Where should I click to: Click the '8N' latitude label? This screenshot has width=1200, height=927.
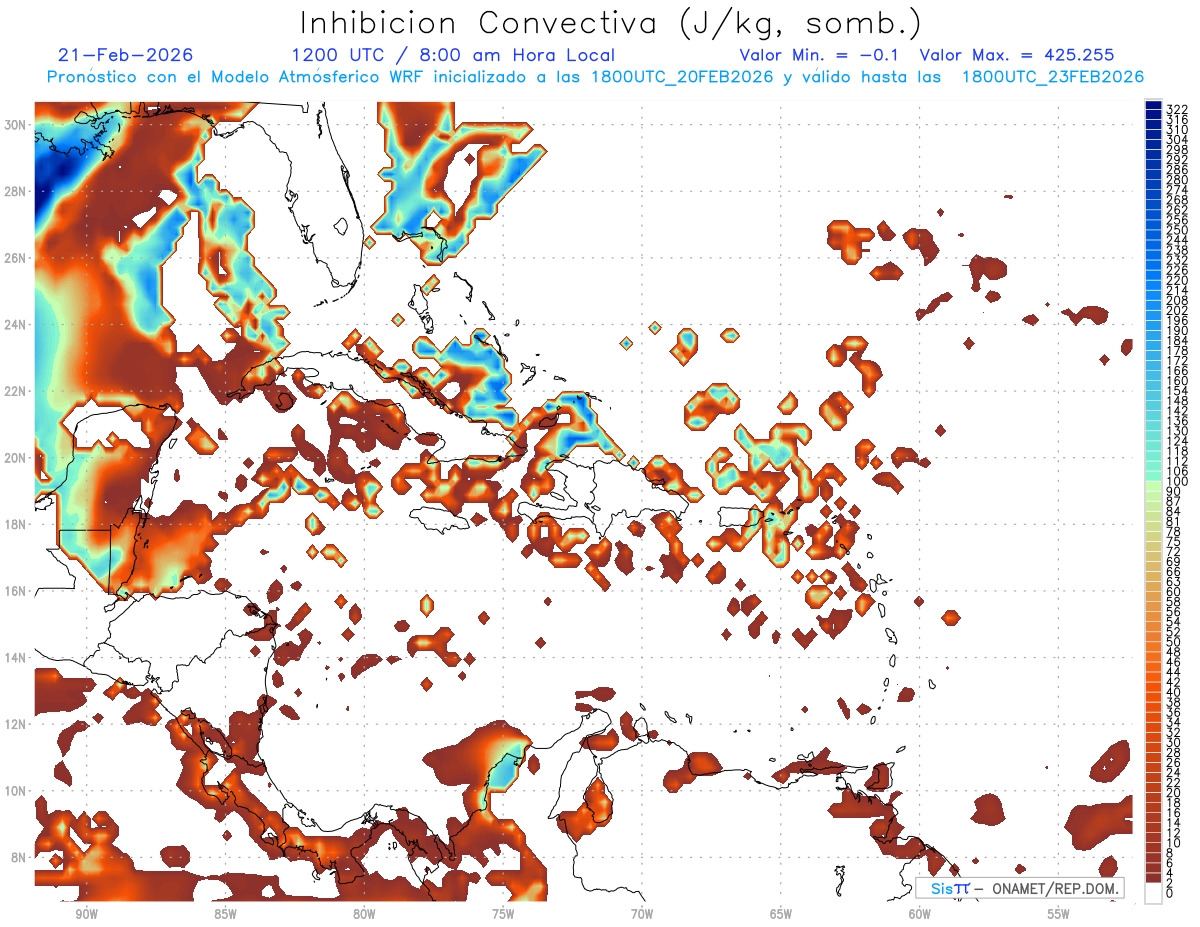coord(19,858)
